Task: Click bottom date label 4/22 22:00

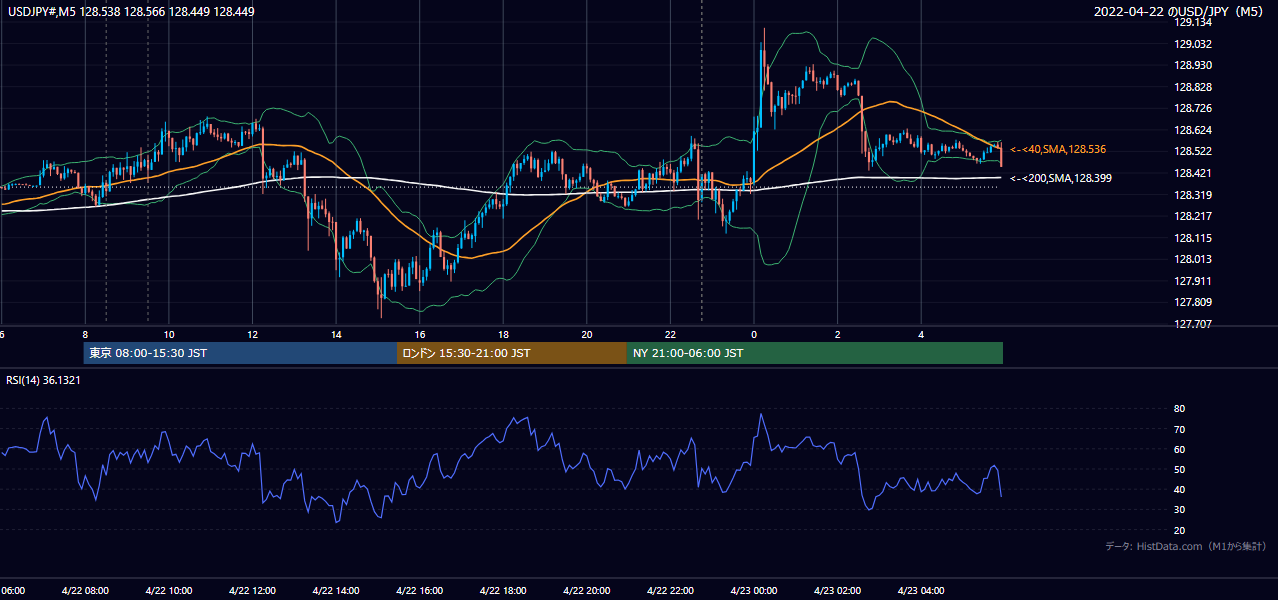Action: tap(669, 590)
